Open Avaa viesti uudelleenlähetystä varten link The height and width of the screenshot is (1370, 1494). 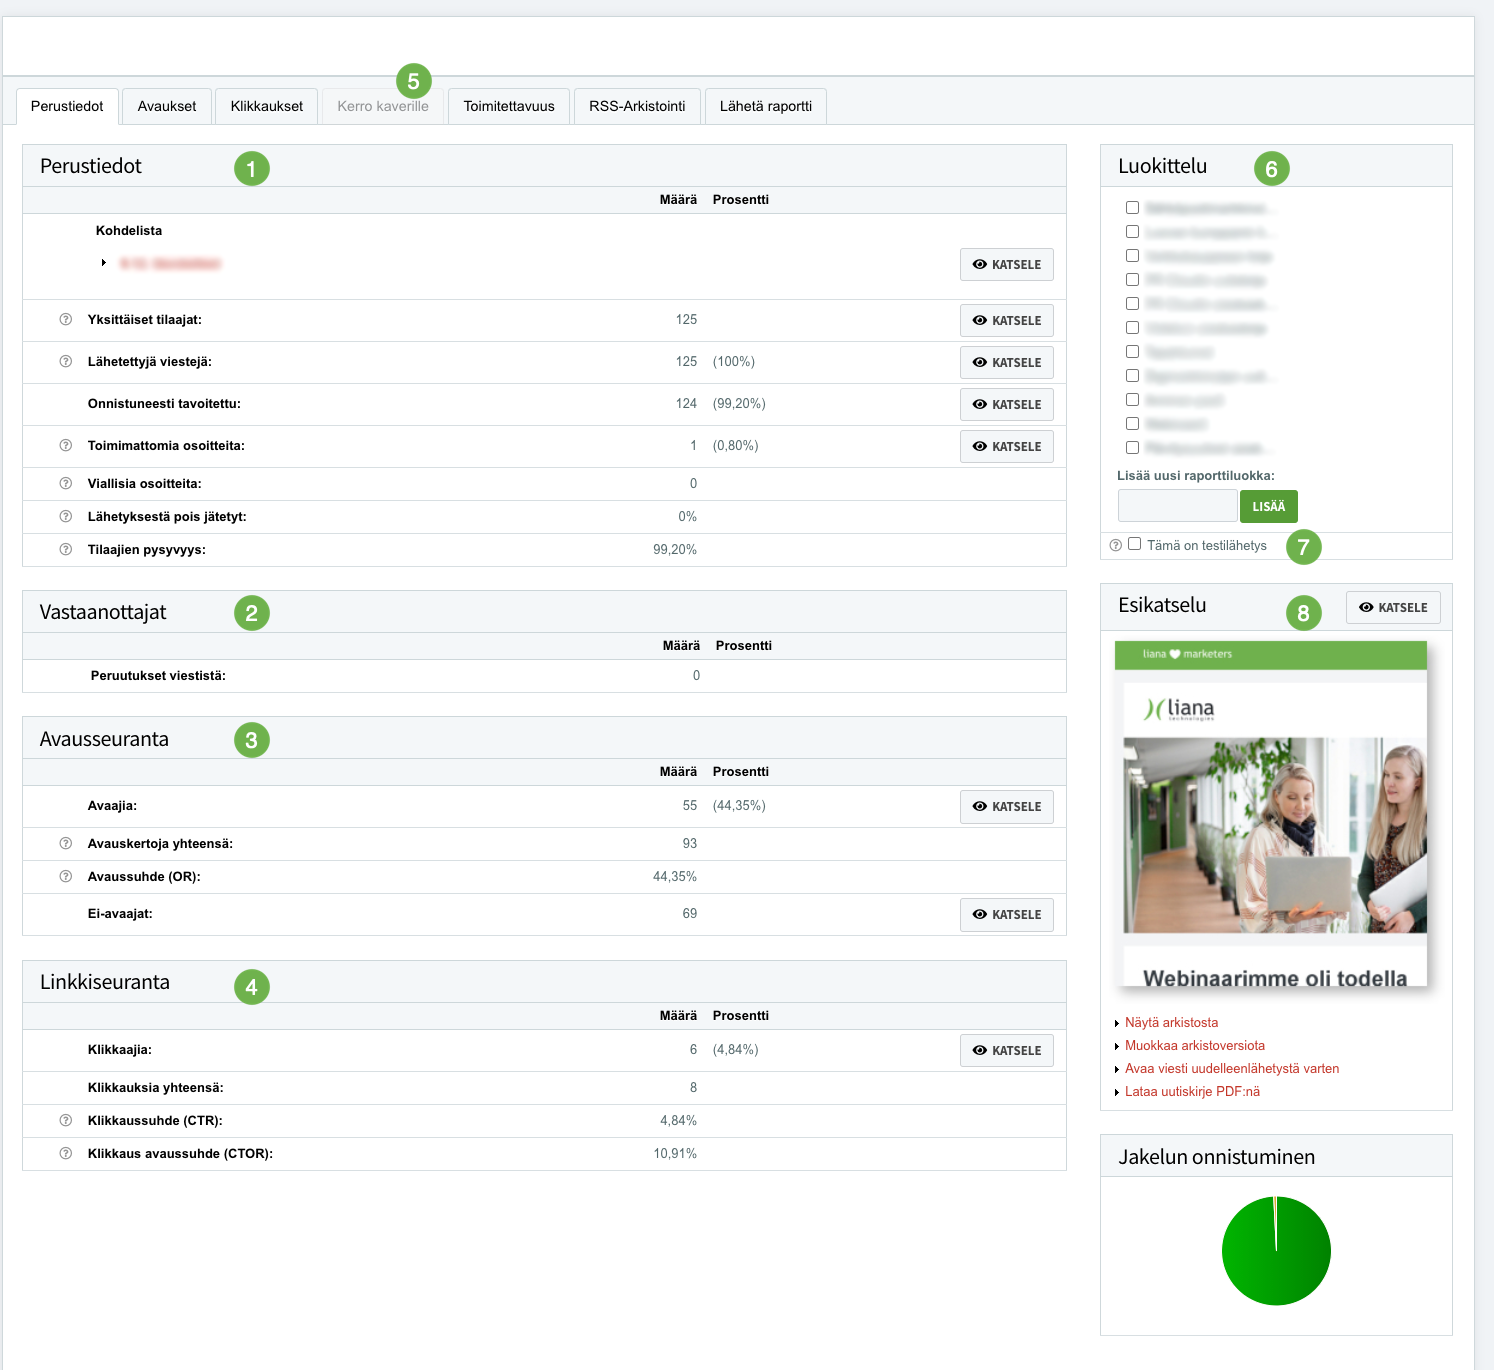[x=1231, y=1069]
